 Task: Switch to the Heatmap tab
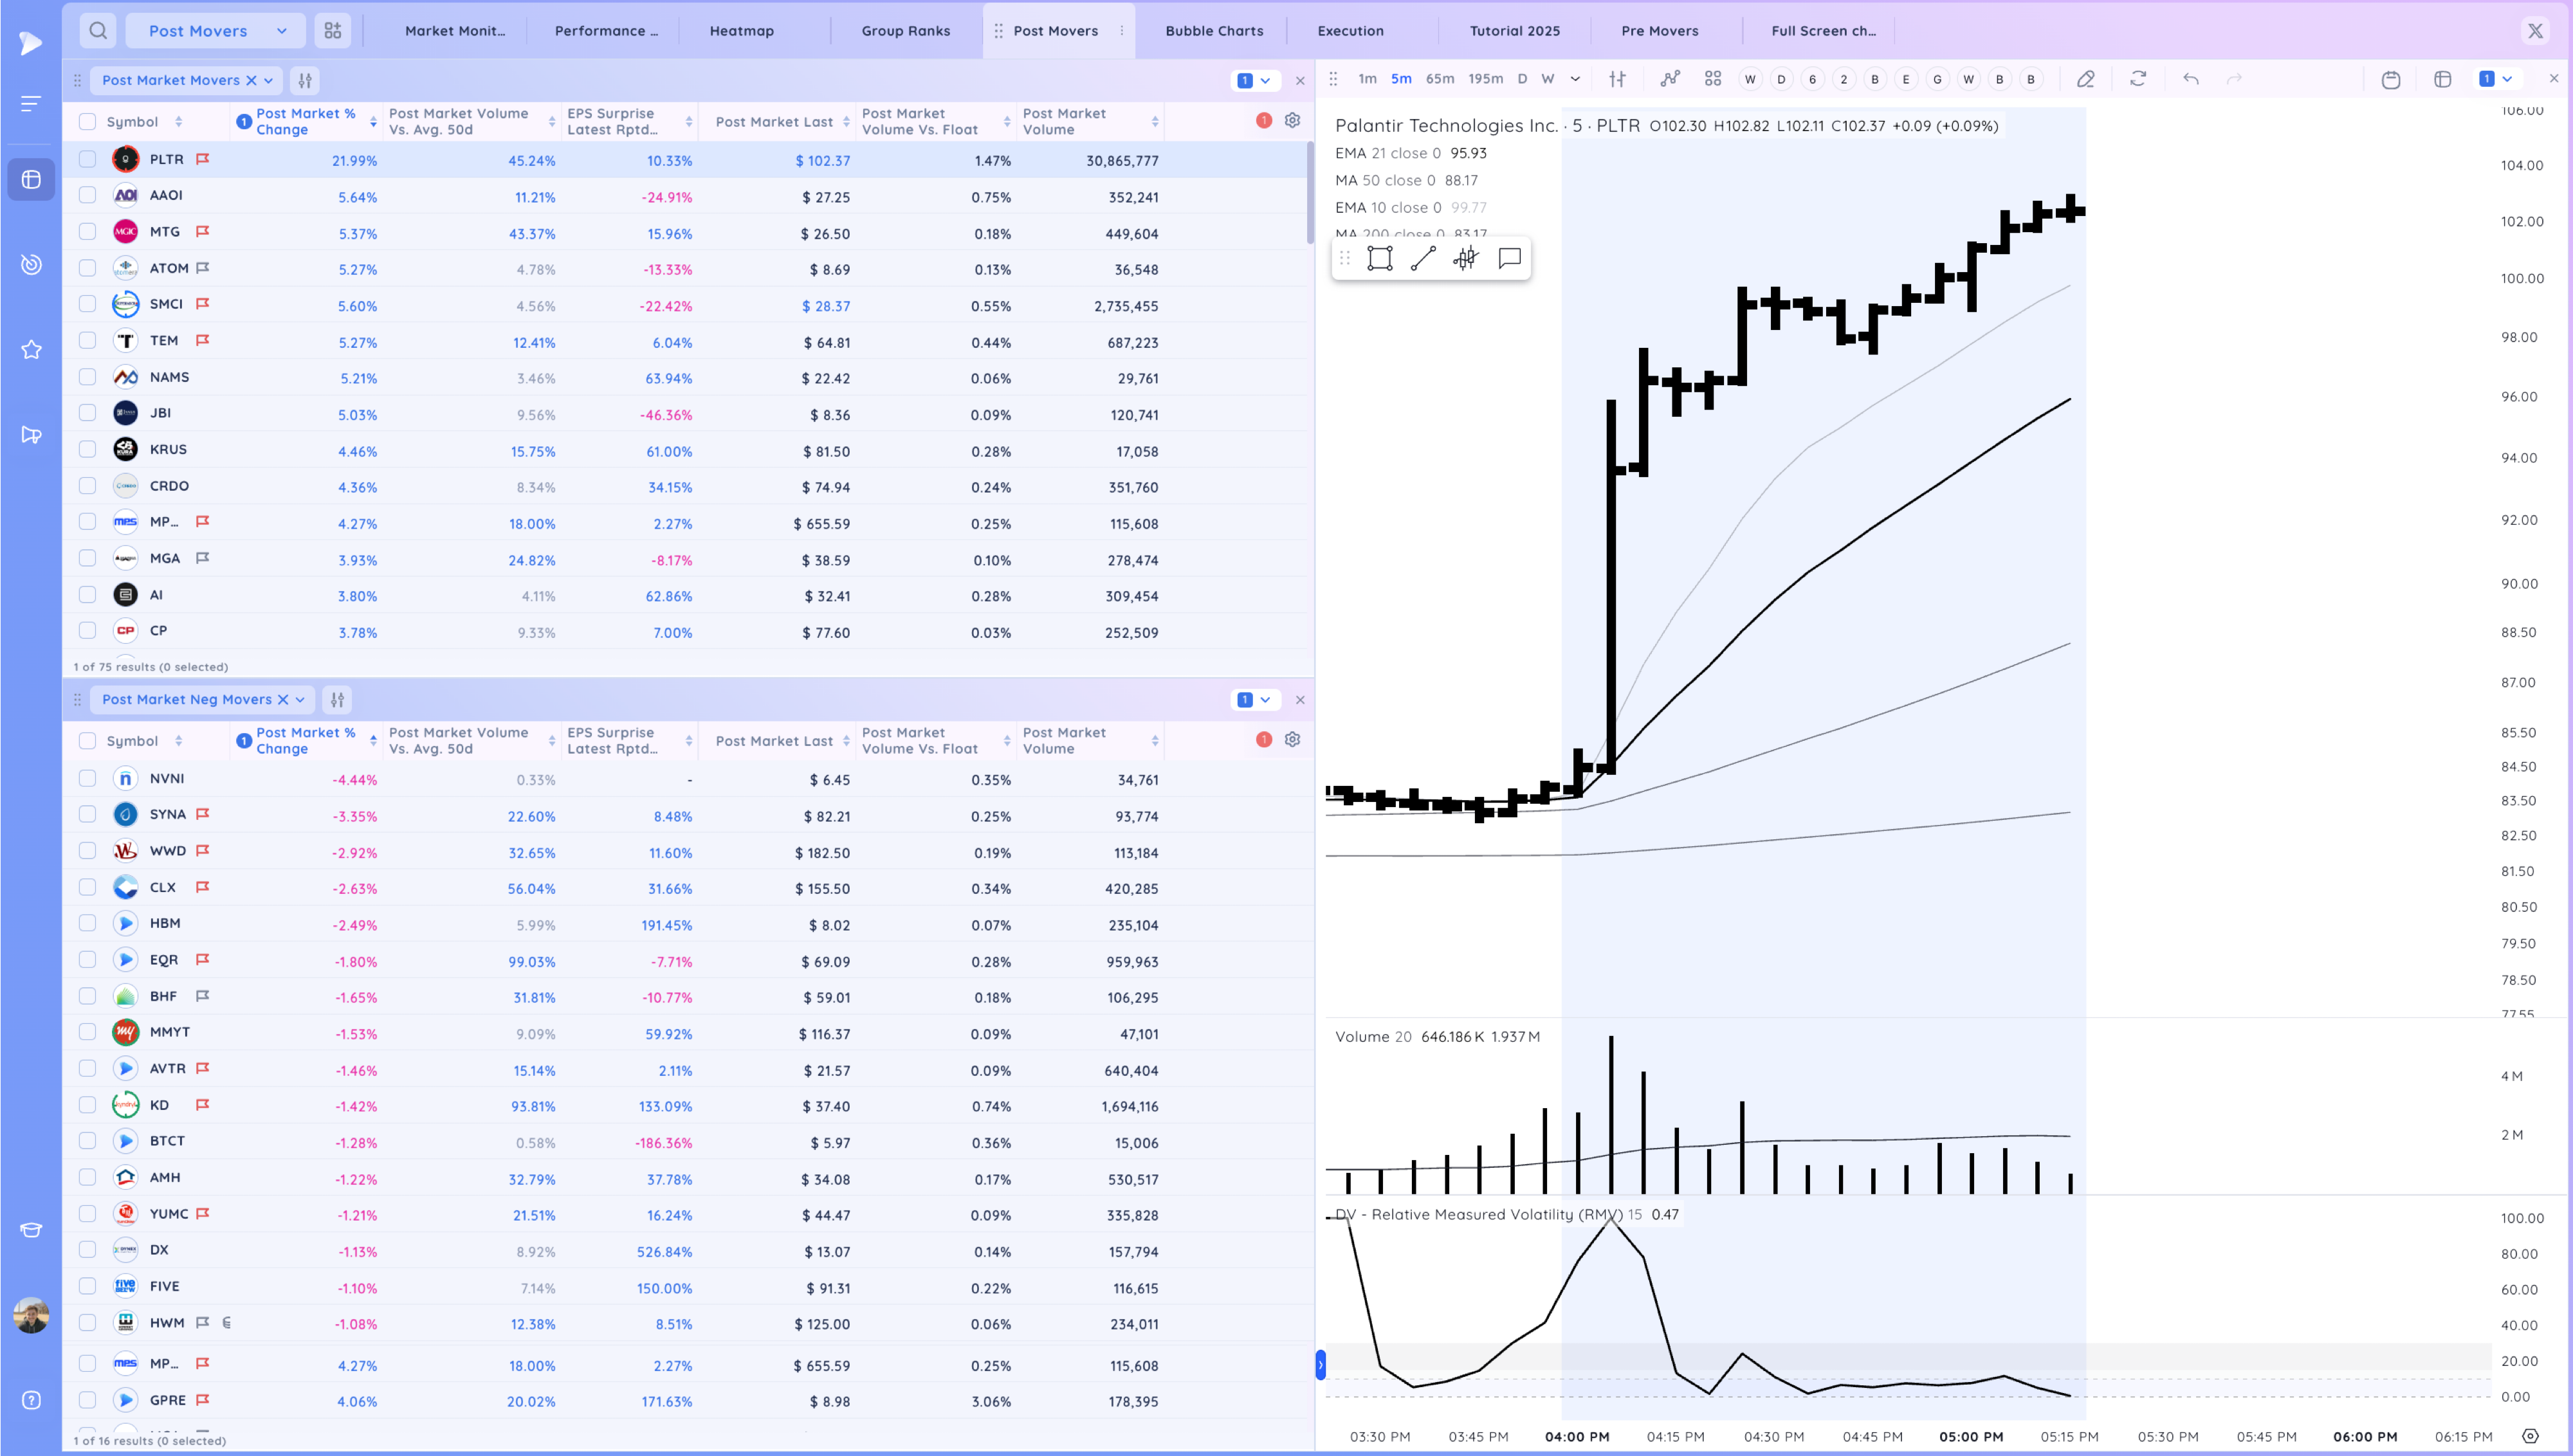741,31
